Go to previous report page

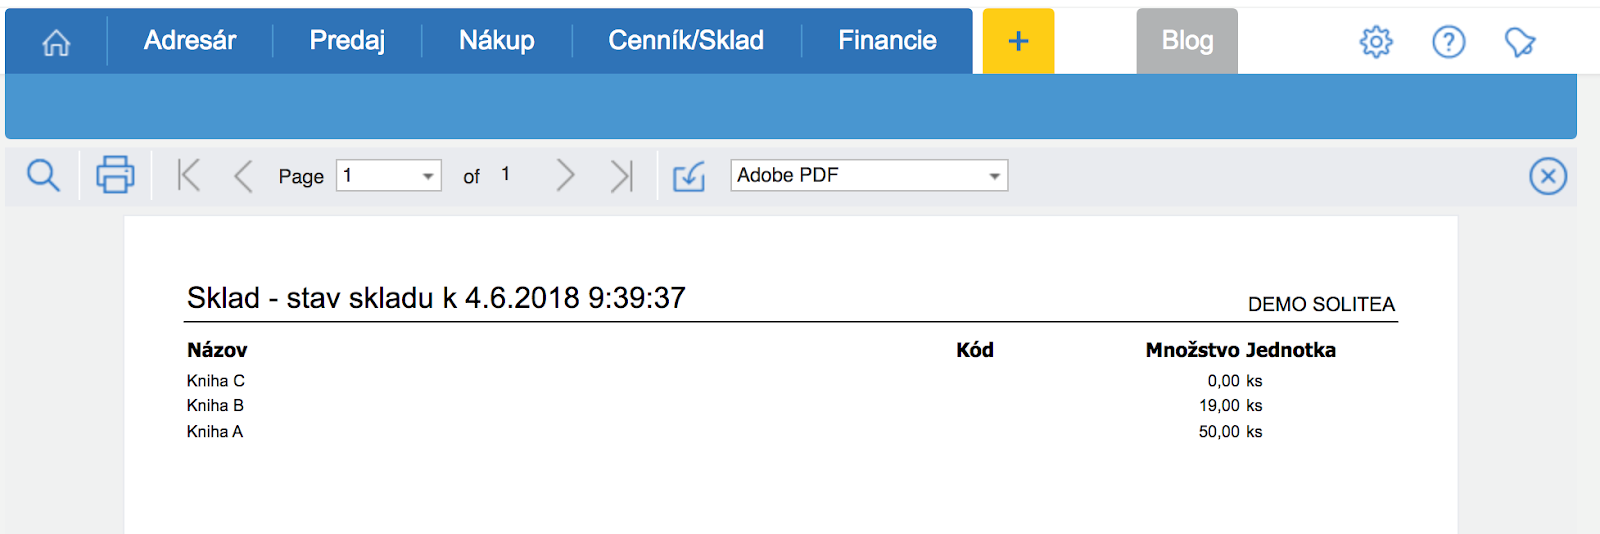(x=243, y=176)
